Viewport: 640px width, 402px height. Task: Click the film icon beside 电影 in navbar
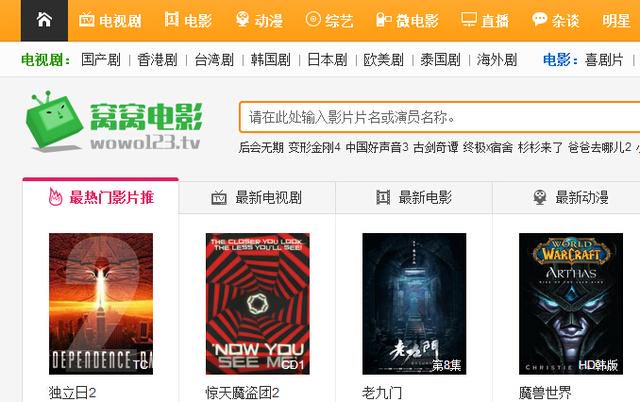coord(171,19)
